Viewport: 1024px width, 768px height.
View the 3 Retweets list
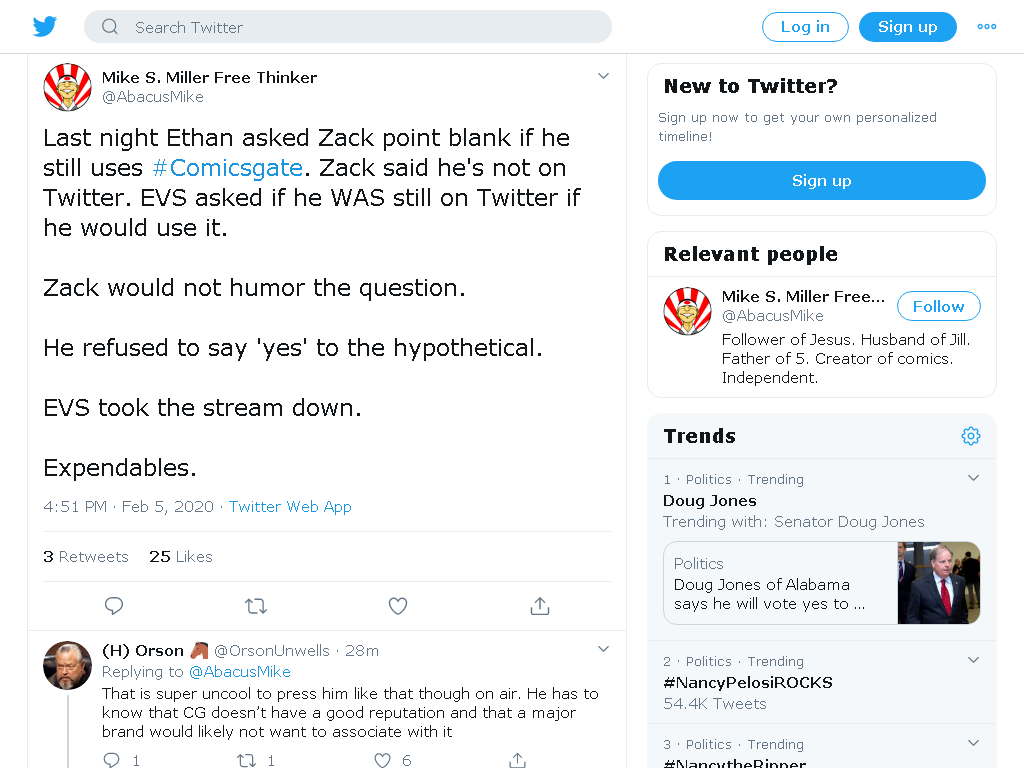86,556
